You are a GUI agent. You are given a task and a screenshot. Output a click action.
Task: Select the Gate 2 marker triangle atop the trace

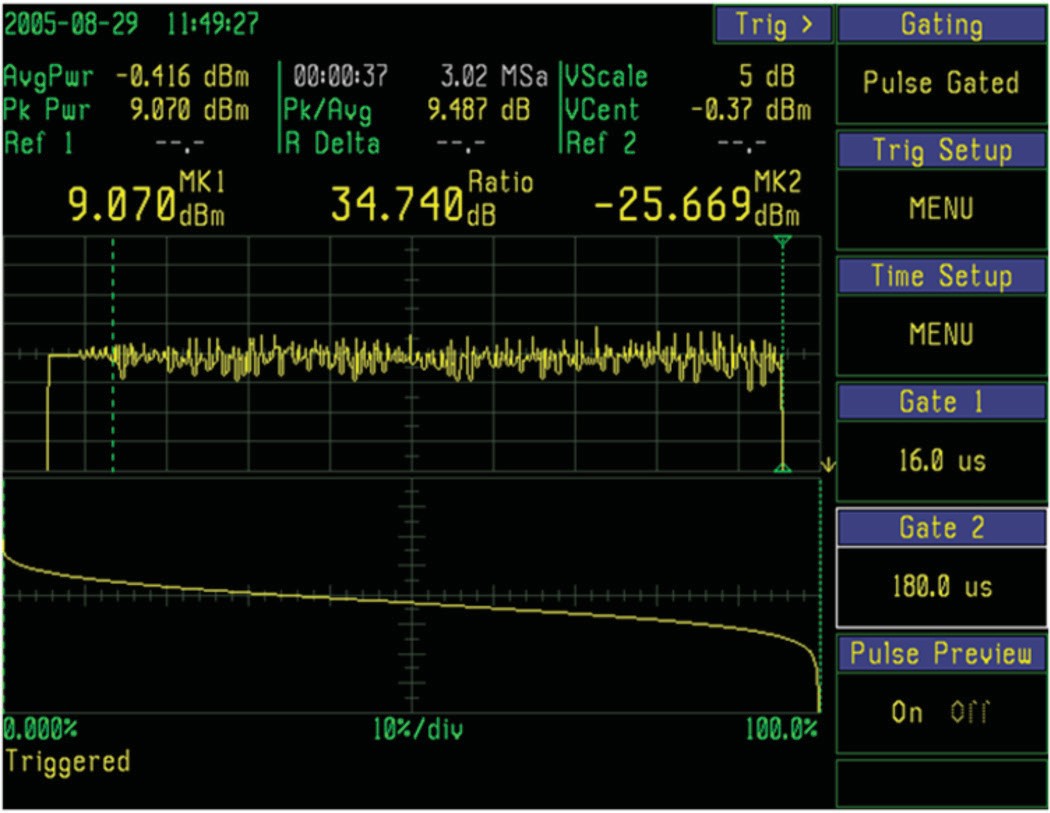pyautogui.click(x=782, y=241)
